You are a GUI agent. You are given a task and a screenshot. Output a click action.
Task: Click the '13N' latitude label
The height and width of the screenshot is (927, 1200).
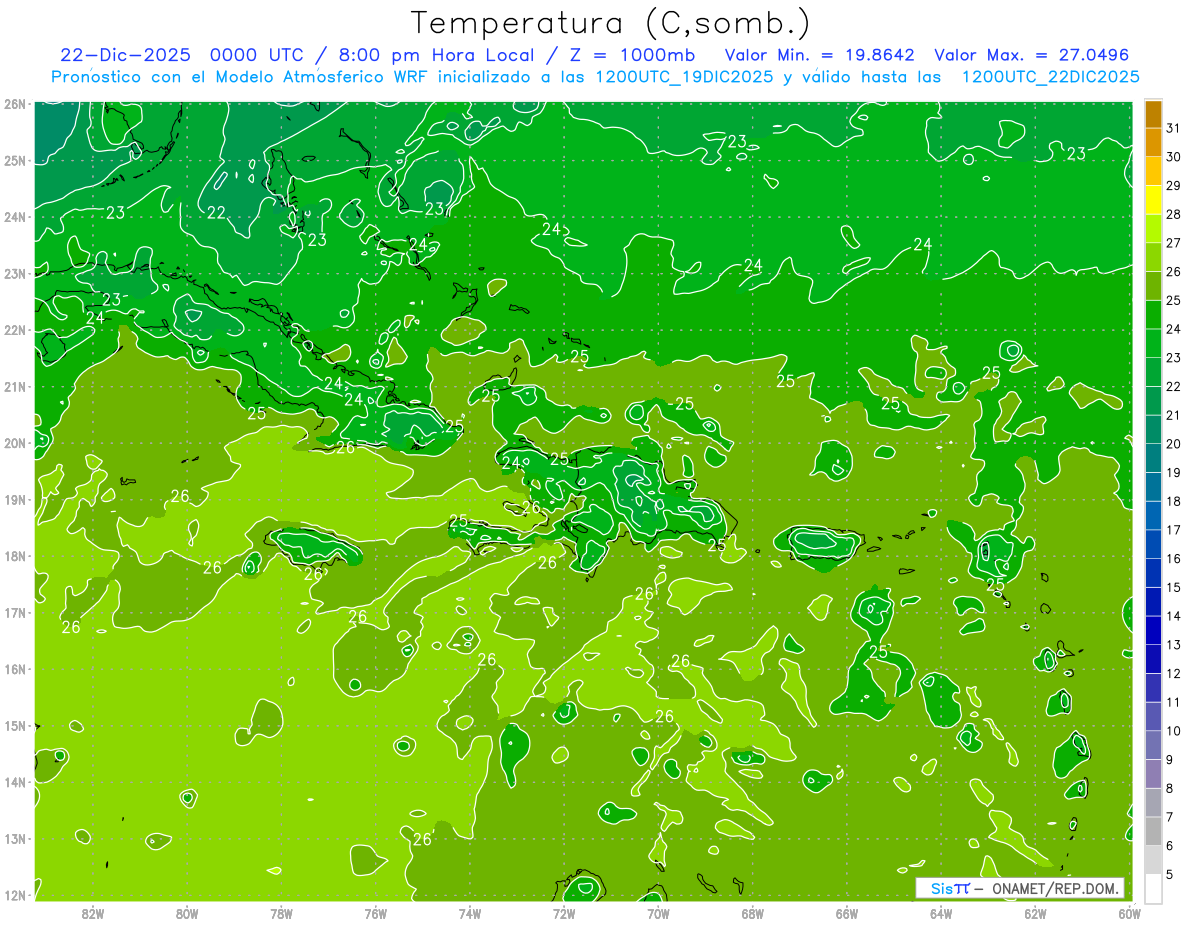coord(14,839)
